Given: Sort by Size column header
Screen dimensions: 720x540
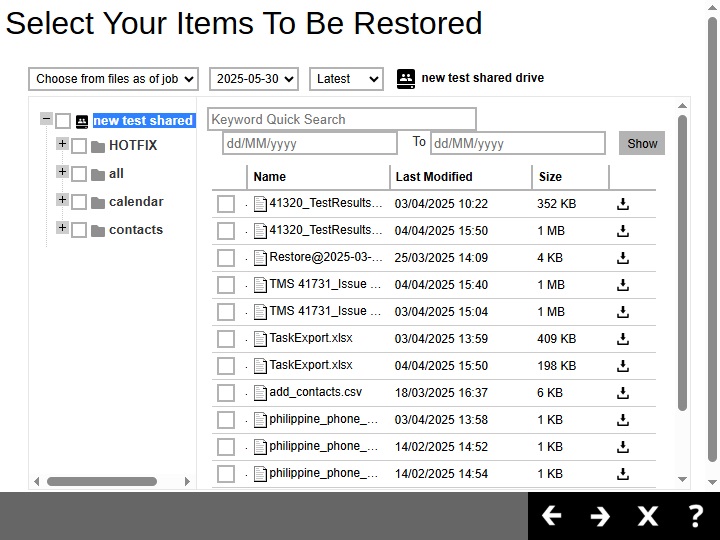Looking at the screenshot, I should click(570, 177).
